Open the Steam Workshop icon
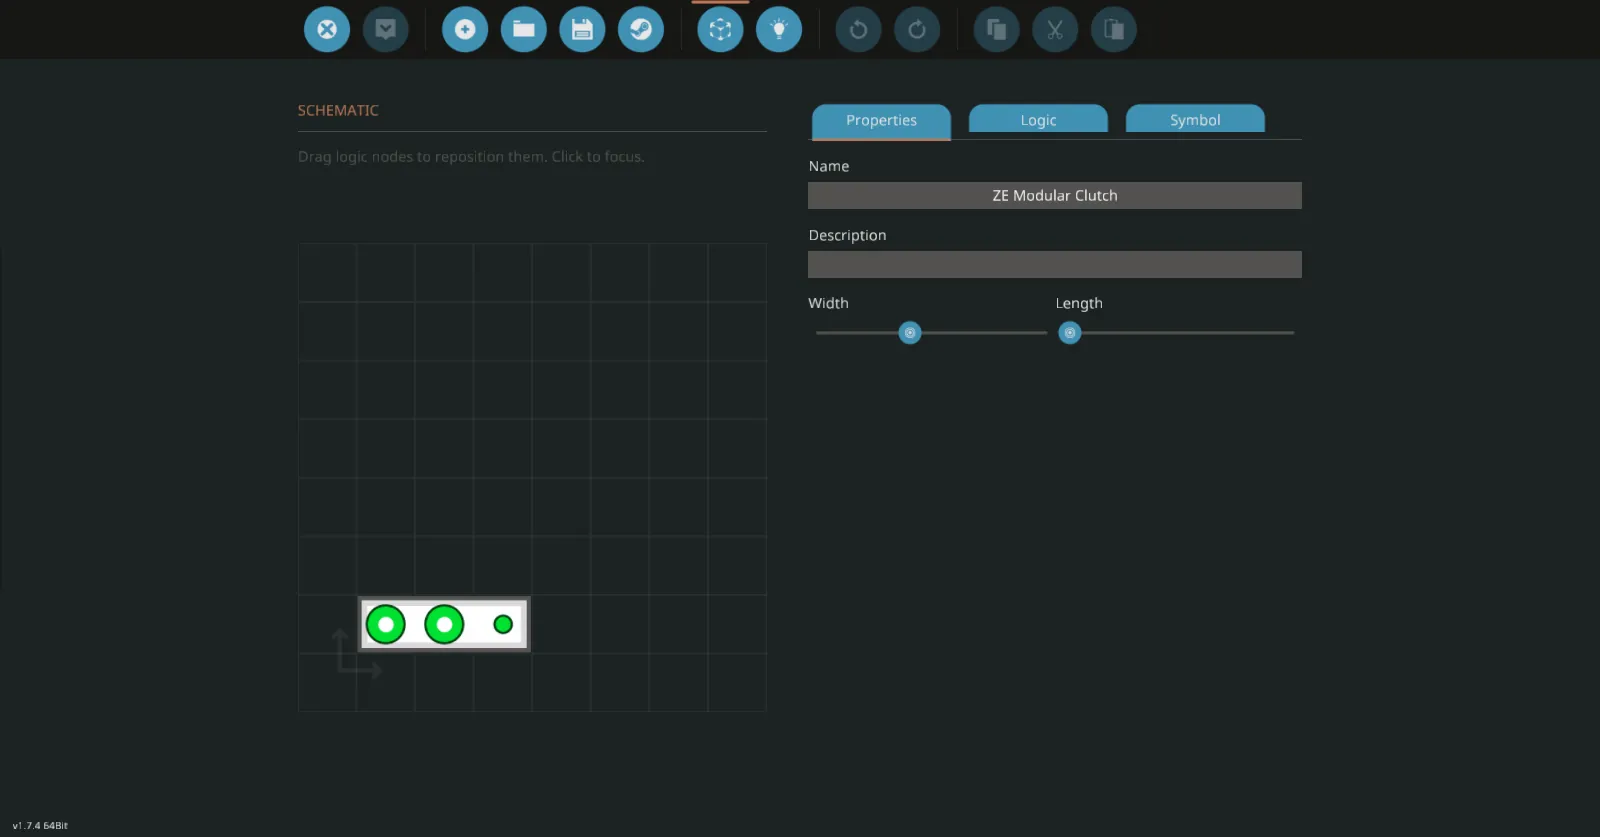The height and width of the screenshot is (837, 1600). 641,29
